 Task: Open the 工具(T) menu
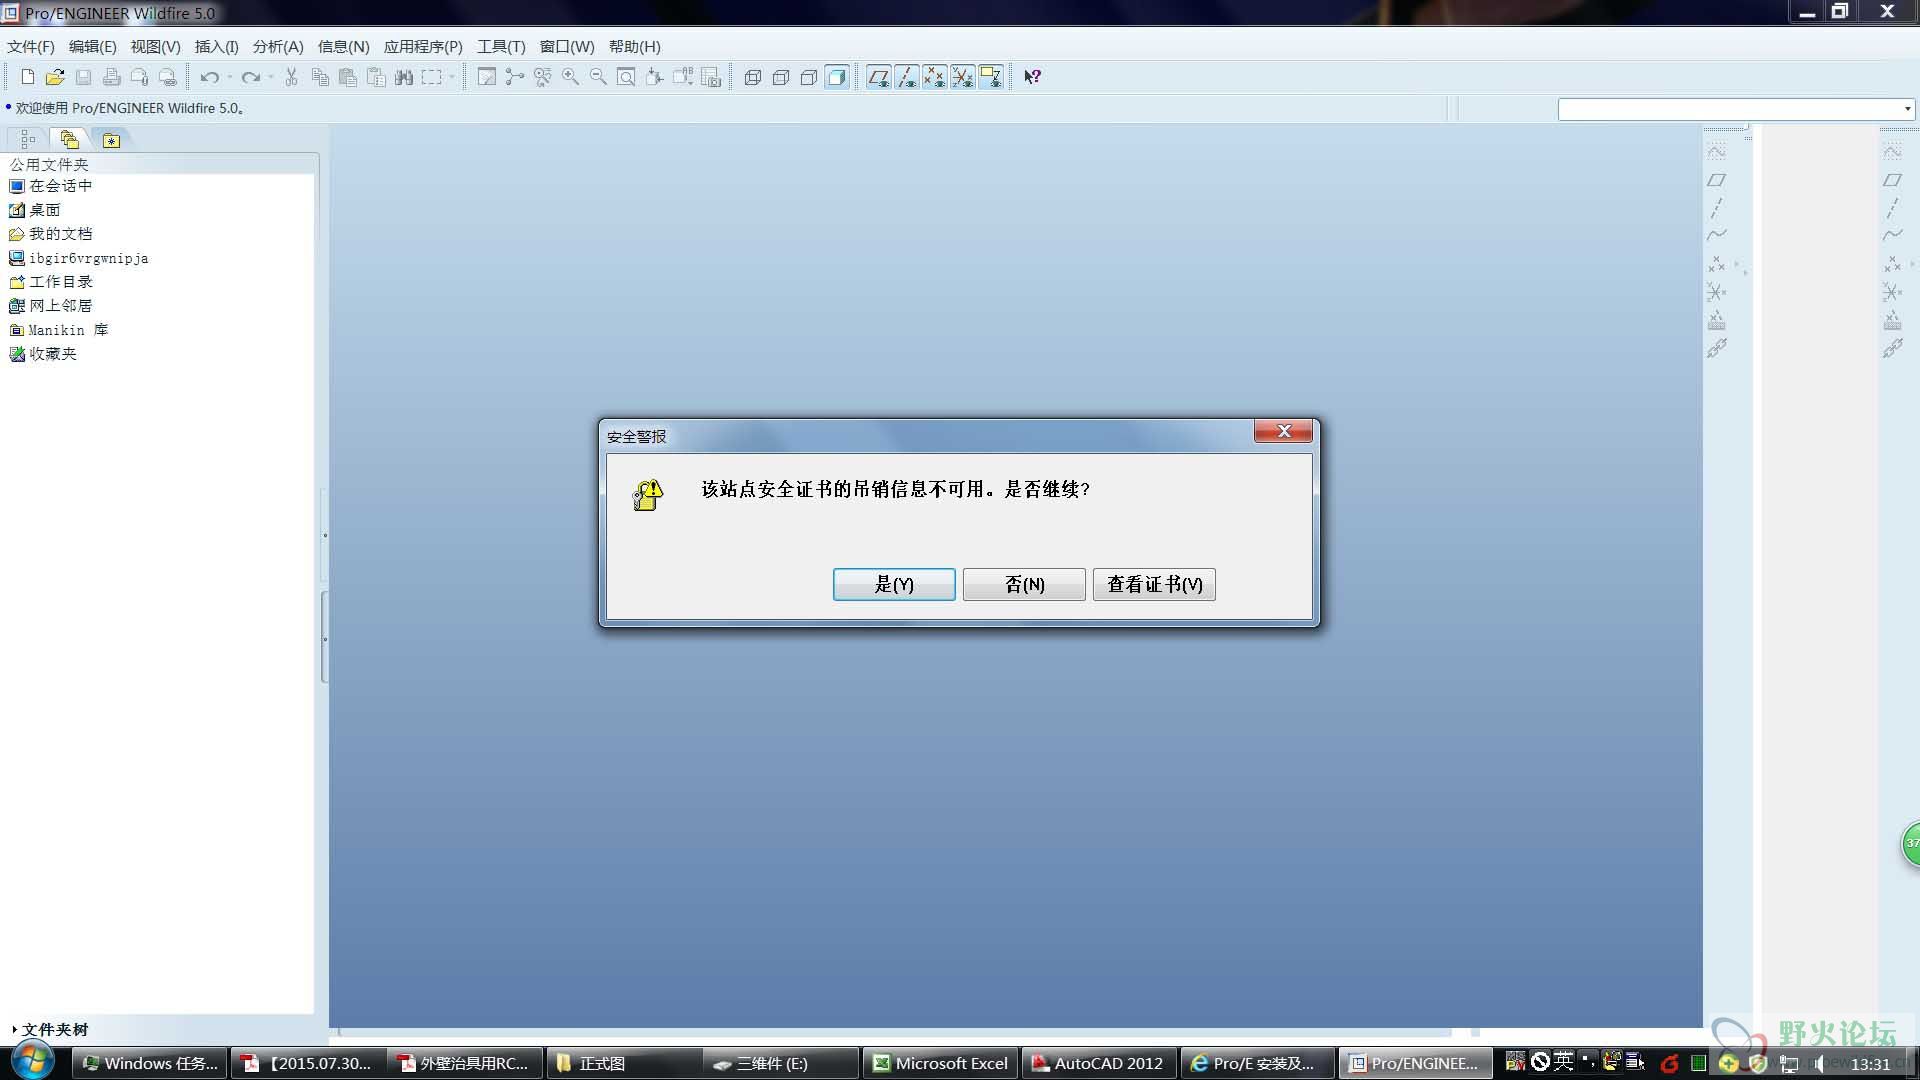tap(501, 46)
